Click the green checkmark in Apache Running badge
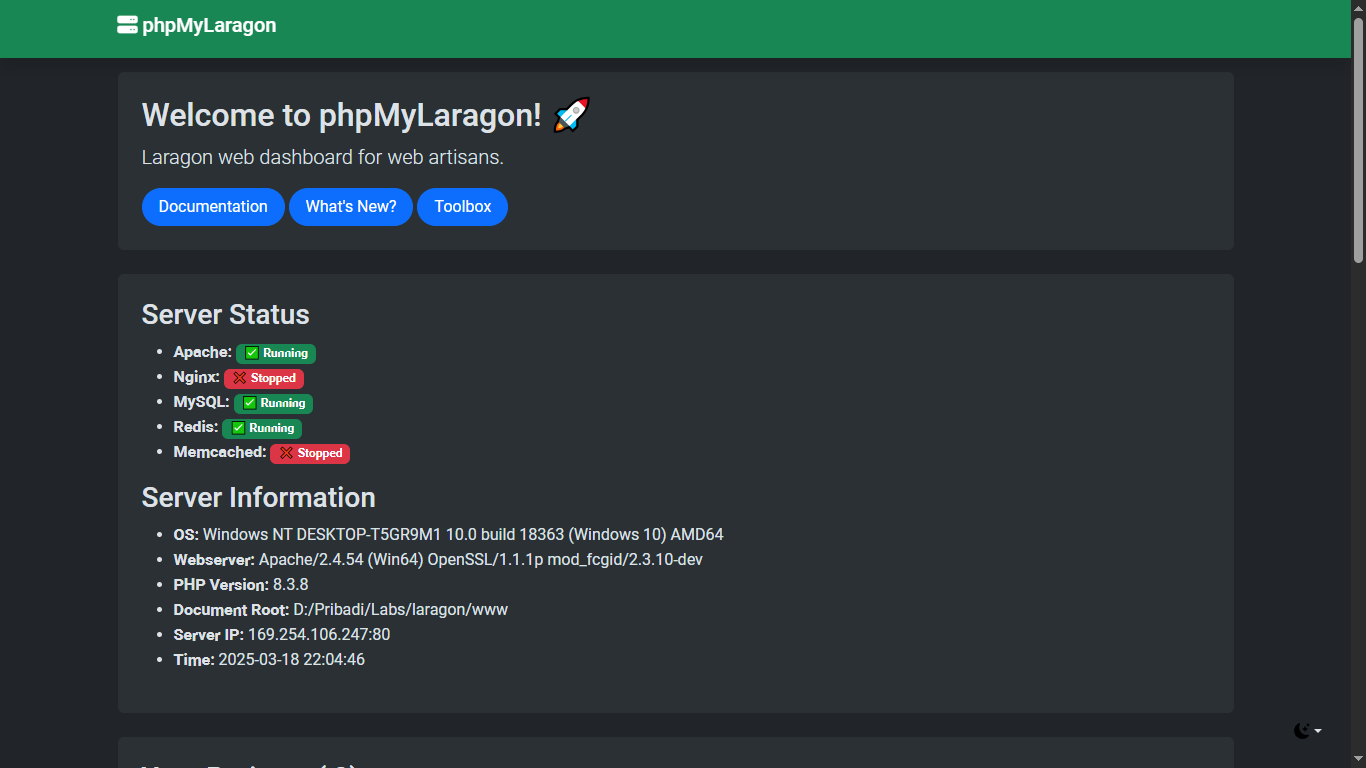Screen dimensions: 1366x768 click(252, 353)
